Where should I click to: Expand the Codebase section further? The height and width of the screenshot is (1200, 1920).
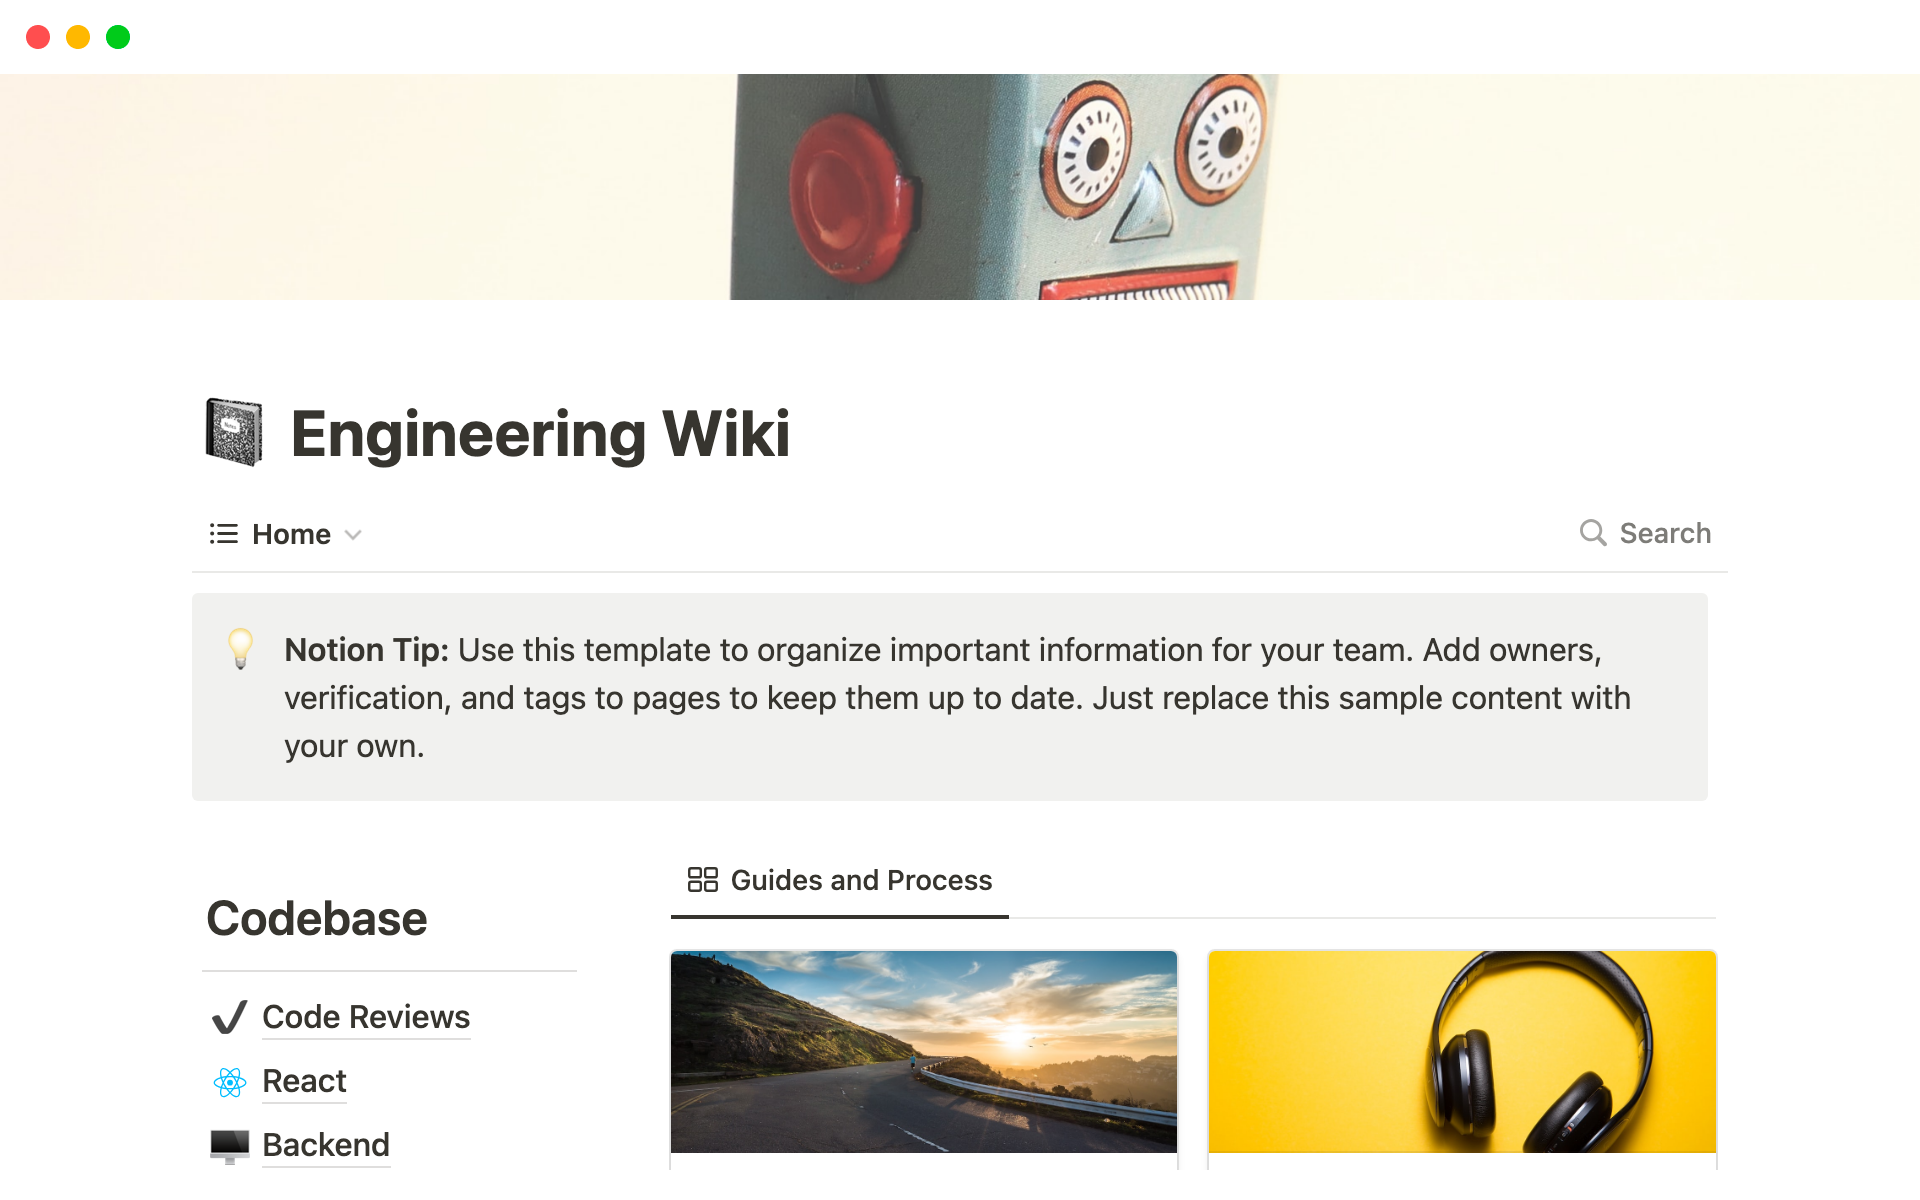click(x=317, y=918)
